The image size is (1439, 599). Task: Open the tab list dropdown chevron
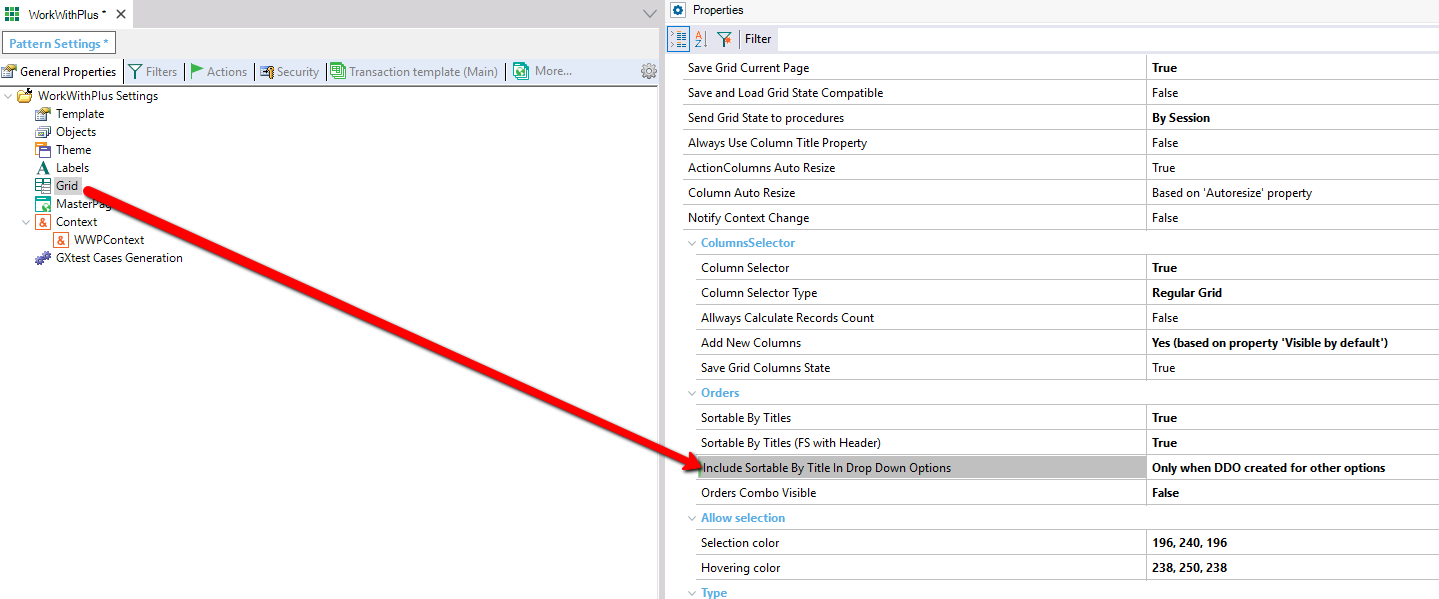pyautogui.click(x=649, y=14)
